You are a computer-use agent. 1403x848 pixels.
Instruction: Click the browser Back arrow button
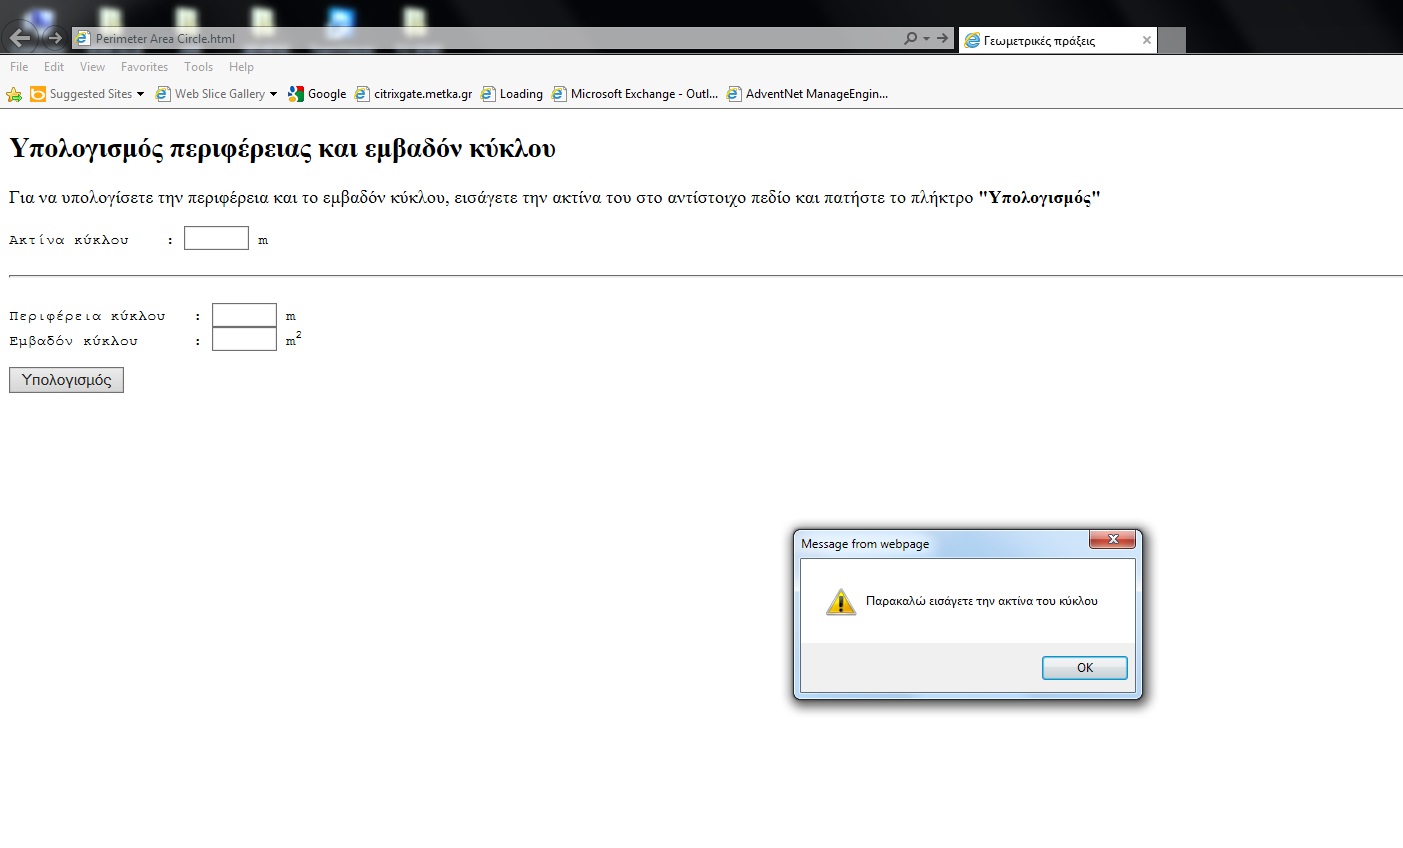pos(21,38)
